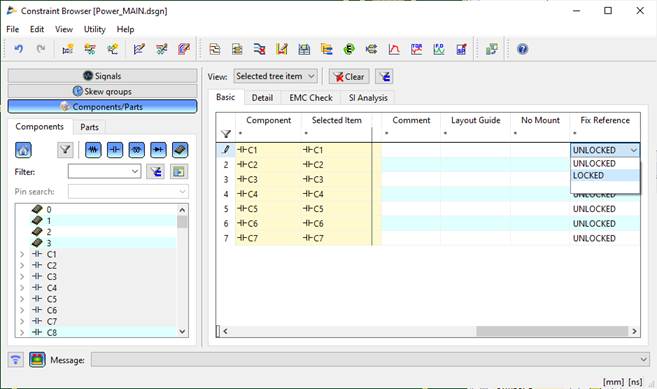Switch to the EMC Check tab

(311, 98)
